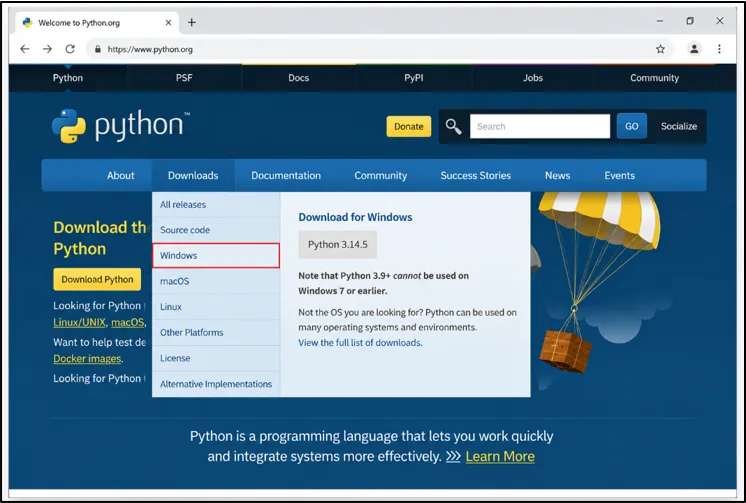The image size is (746, 503).
Task: Click the Python 3.14.5 download button
Action: point(338,245)
